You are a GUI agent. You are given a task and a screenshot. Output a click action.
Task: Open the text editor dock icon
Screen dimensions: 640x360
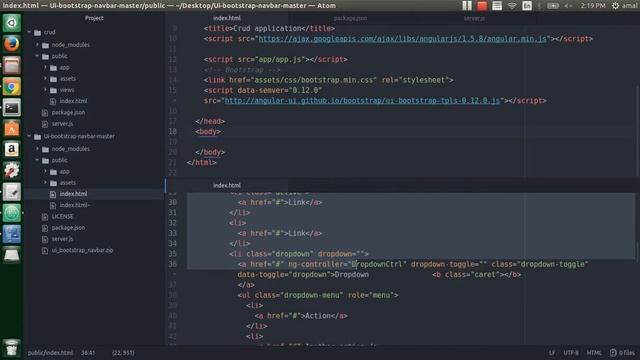coord(11,192)
